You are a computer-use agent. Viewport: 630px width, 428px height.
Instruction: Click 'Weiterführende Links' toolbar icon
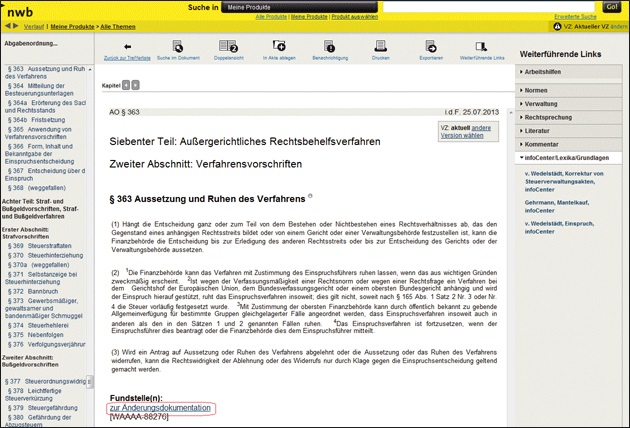(x=482, y=47)
